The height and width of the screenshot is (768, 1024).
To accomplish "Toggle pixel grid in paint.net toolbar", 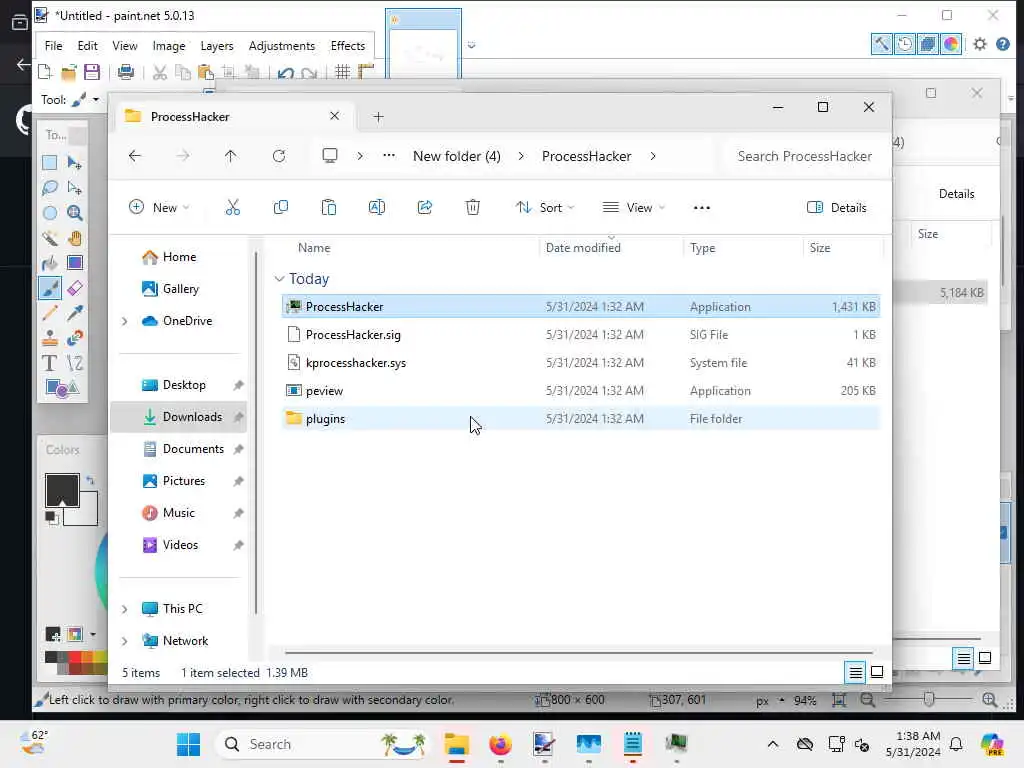I will (342, 72).
